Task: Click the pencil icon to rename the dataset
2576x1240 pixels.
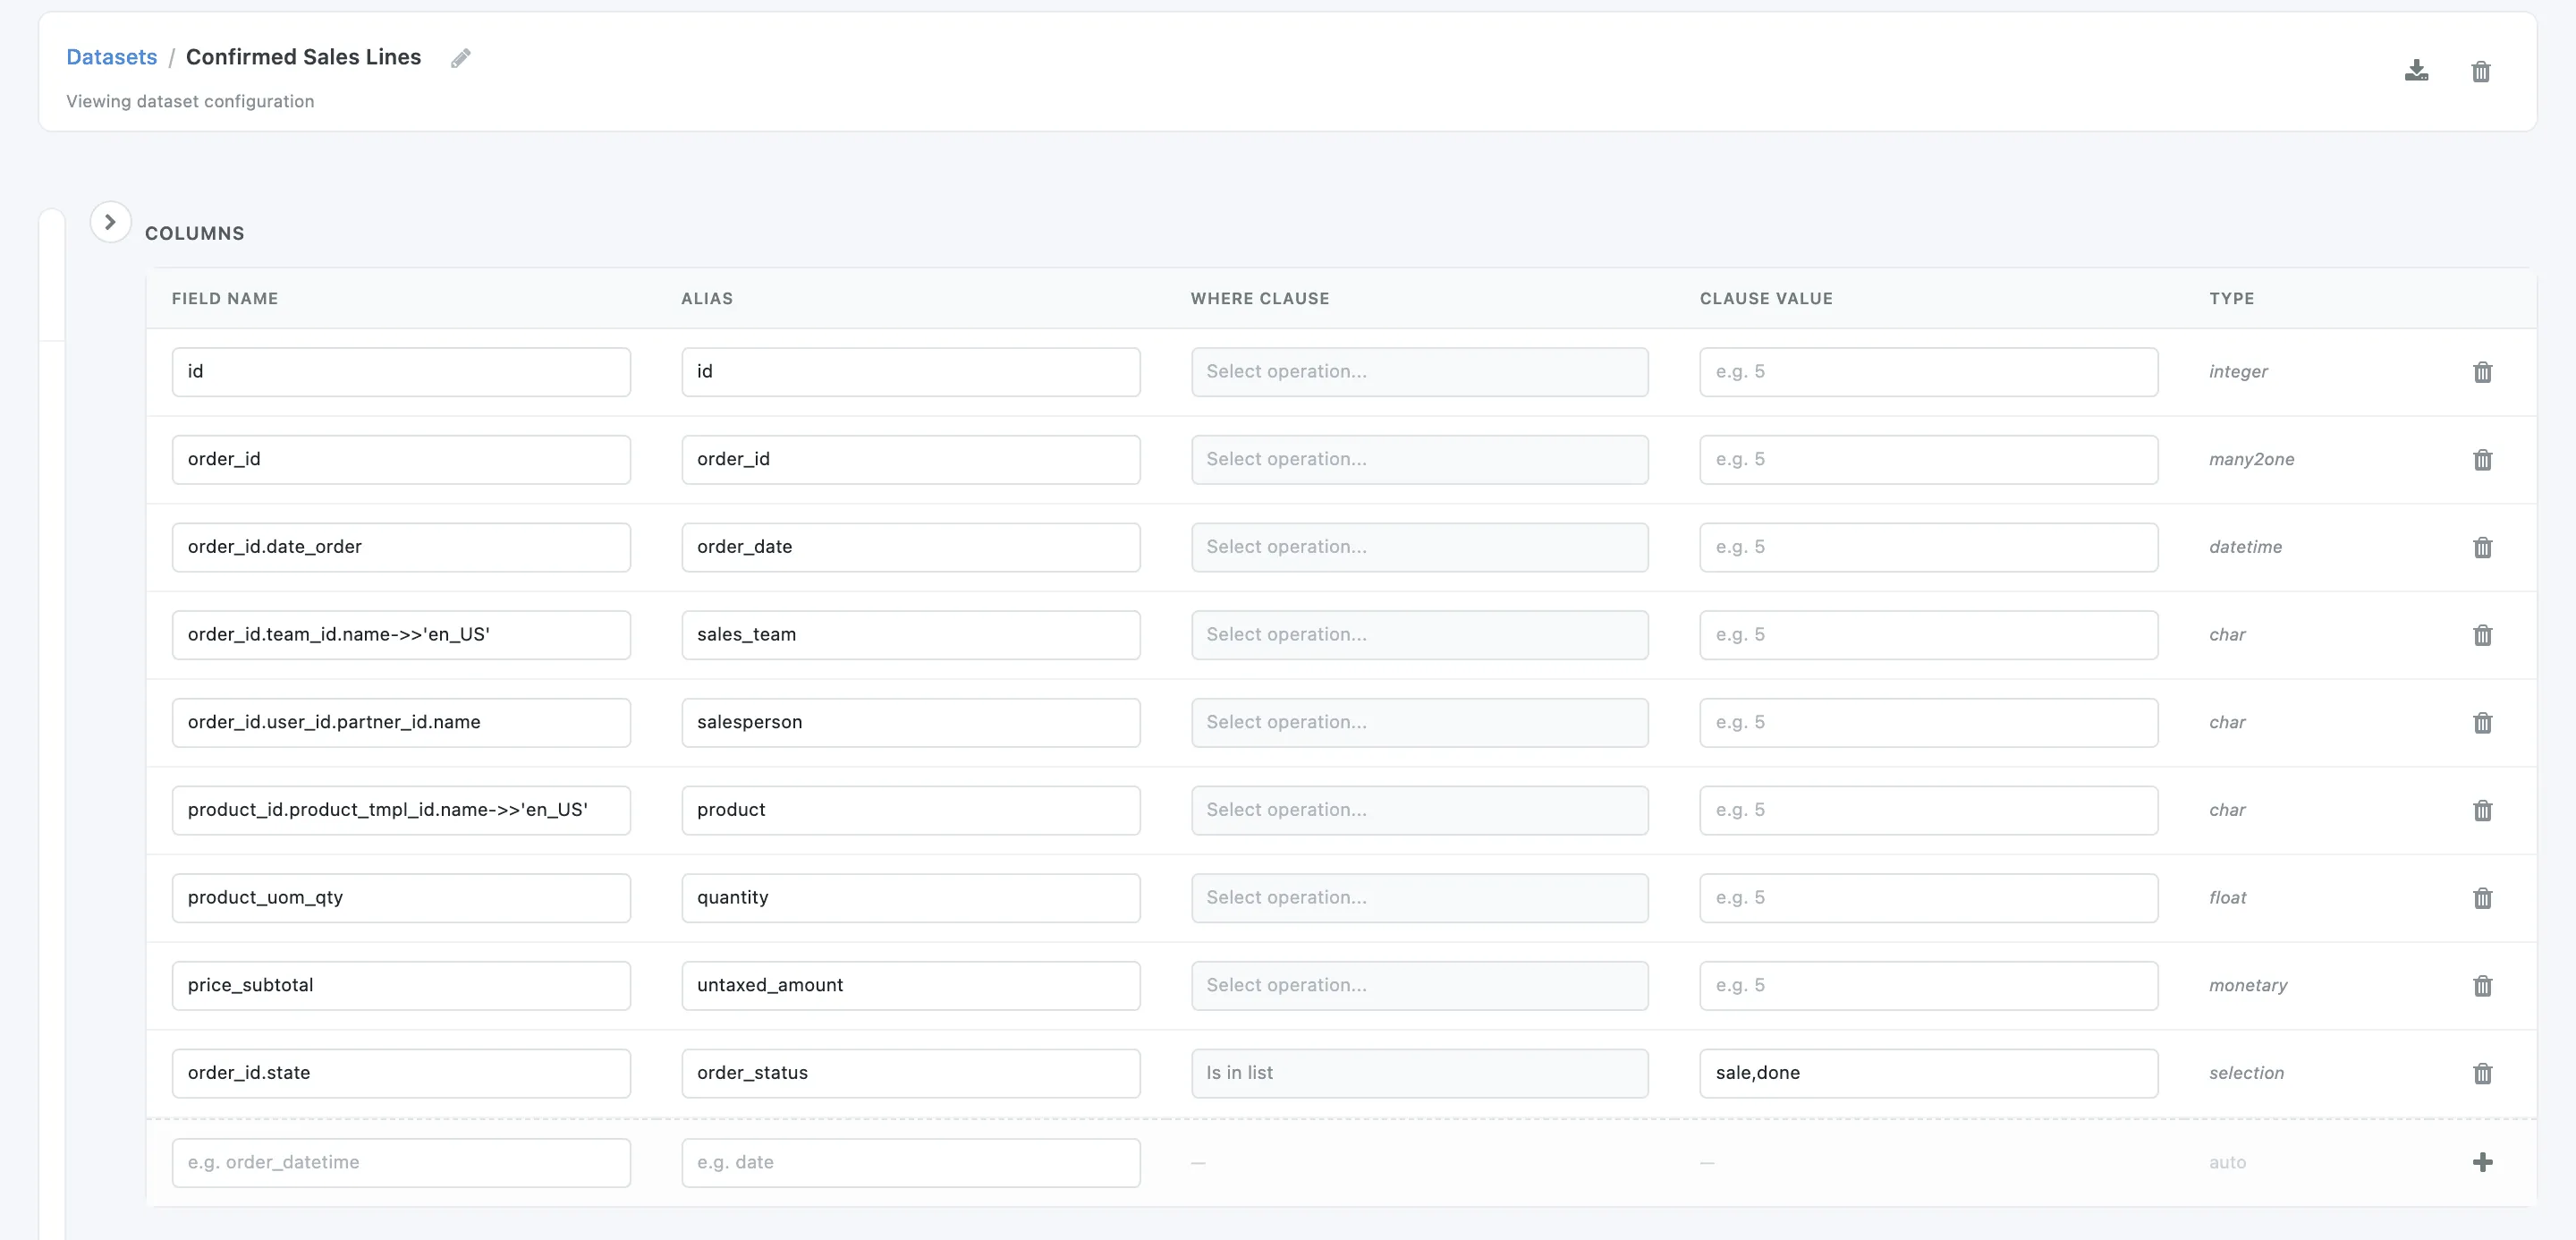Action: [460, 58]
